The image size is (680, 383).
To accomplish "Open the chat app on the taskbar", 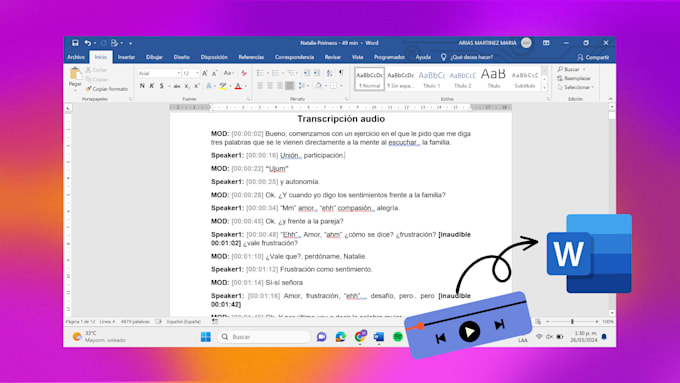I will pyautogui.click(x=321, y=337).
